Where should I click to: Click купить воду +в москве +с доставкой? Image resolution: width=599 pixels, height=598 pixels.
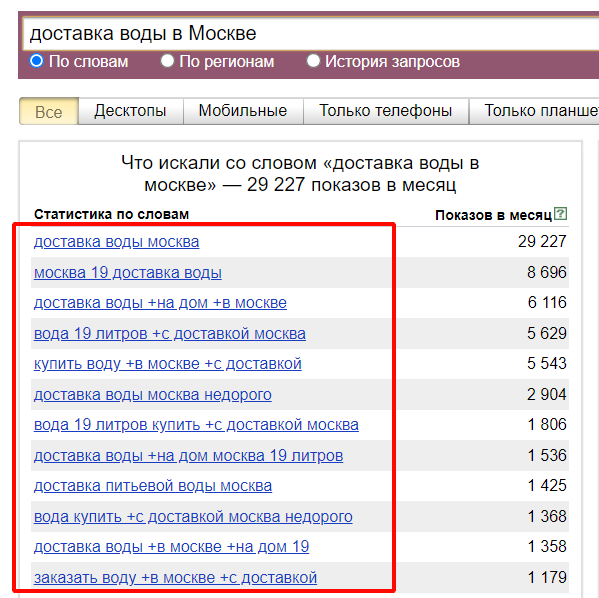click(168, 364)
